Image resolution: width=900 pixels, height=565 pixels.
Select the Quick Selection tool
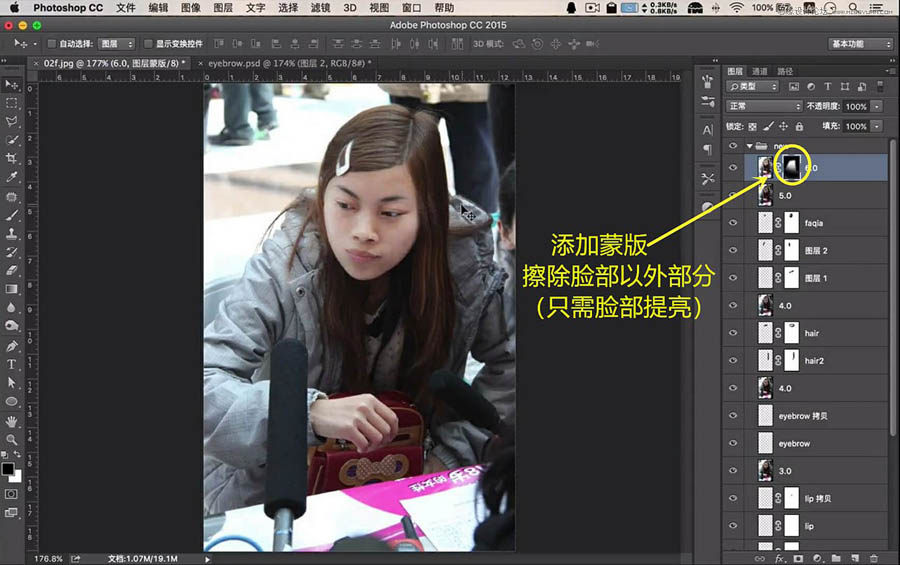click(x=11, y=140)
